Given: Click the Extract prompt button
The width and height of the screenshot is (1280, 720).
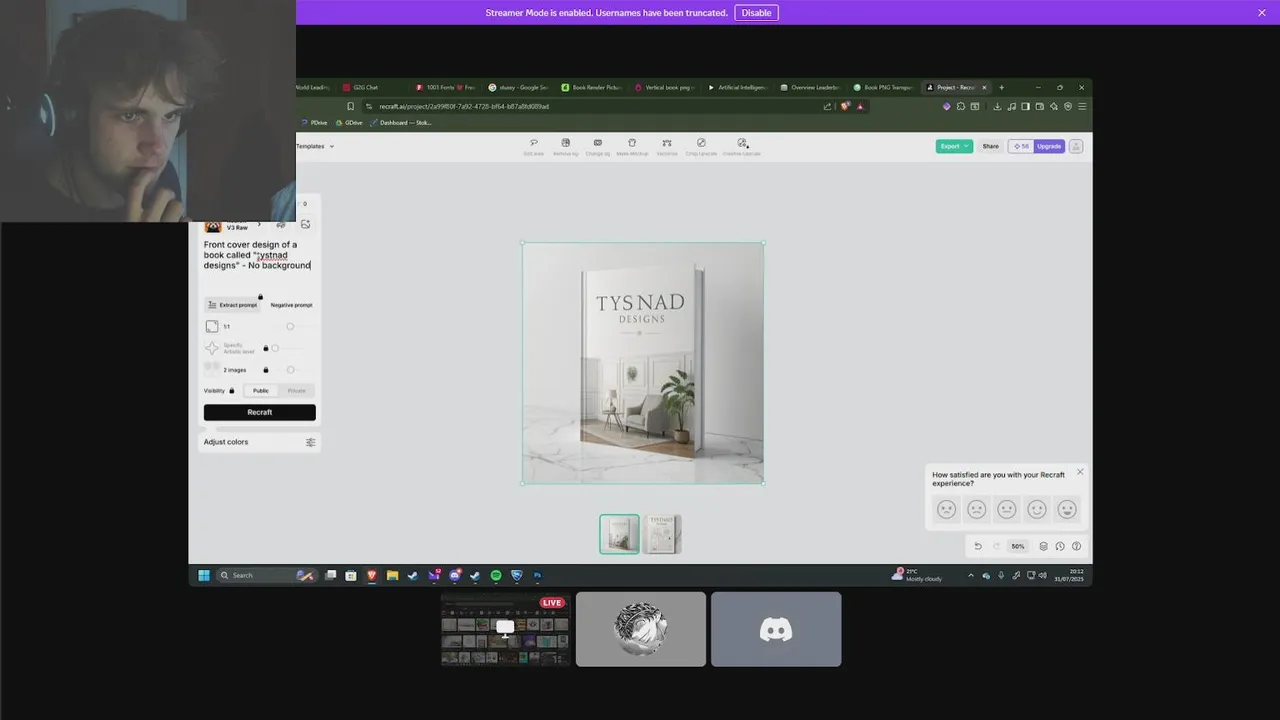Looking at the screenshot, I should [232, 305].
